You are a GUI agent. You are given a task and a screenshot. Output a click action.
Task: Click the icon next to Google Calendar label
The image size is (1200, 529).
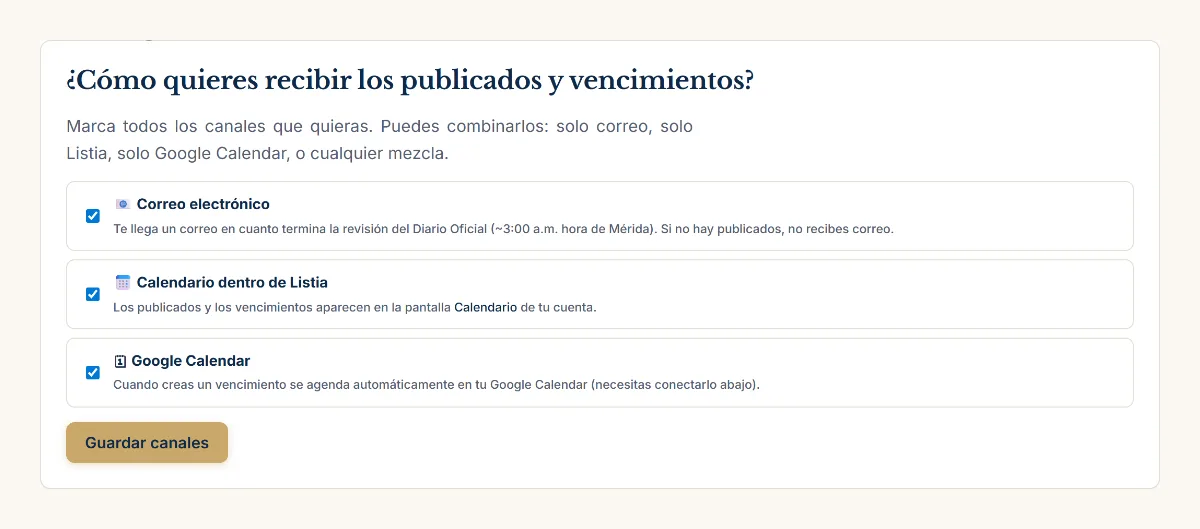pyautogui.click(x=120, y=361)
